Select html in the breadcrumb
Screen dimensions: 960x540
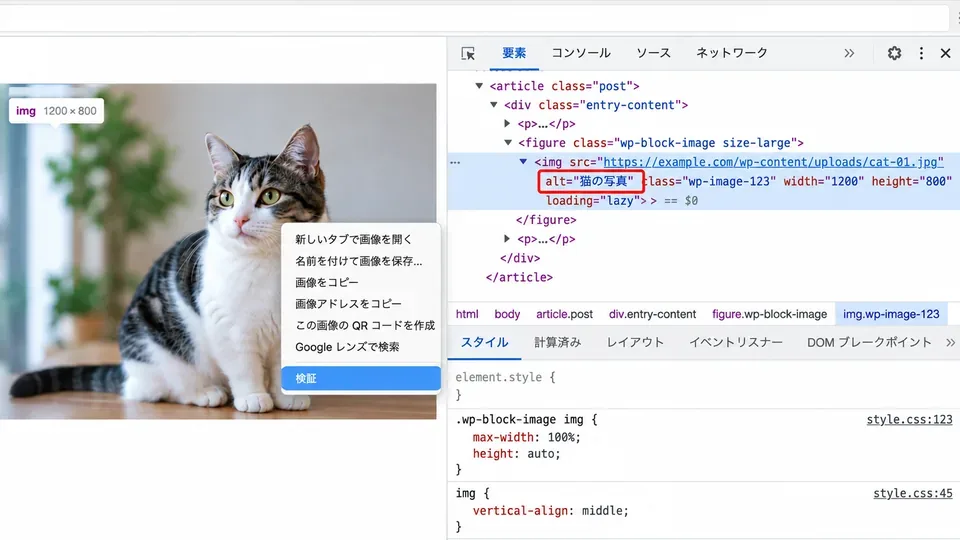[x=467, y=314]
